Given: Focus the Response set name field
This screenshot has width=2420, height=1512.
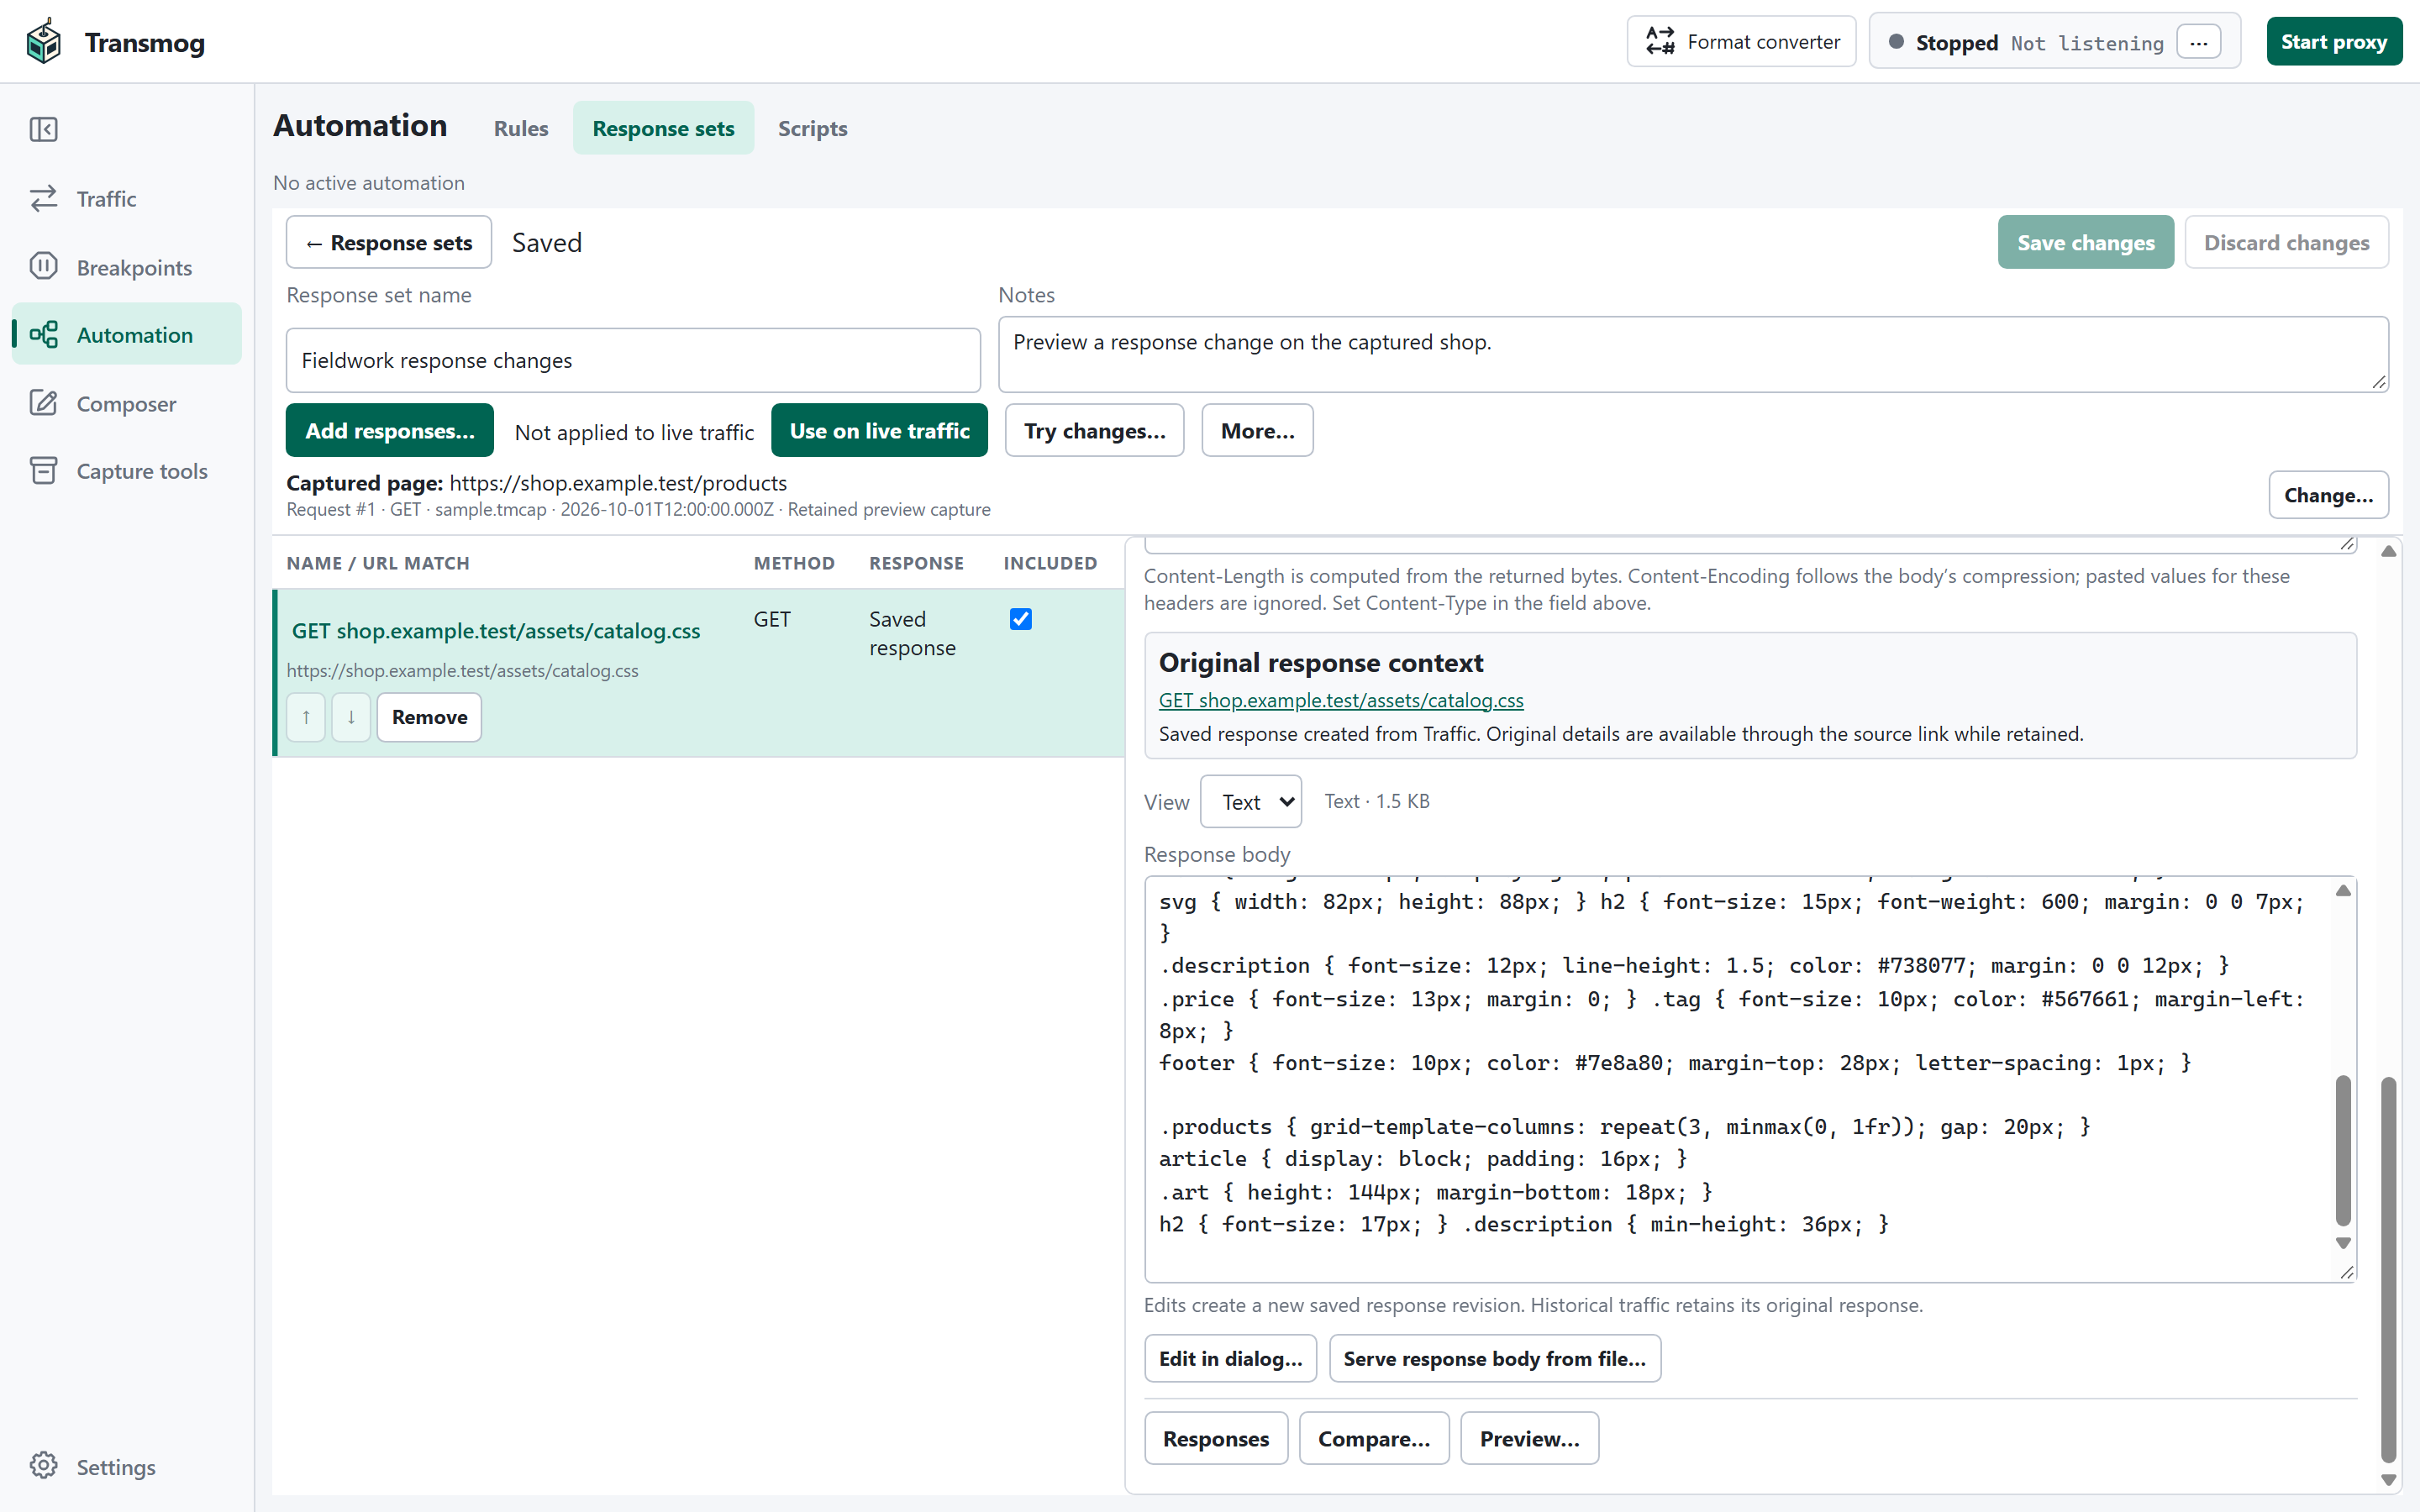Looking at the screenshot, I should pyautogui.click(x=633, y=360).
